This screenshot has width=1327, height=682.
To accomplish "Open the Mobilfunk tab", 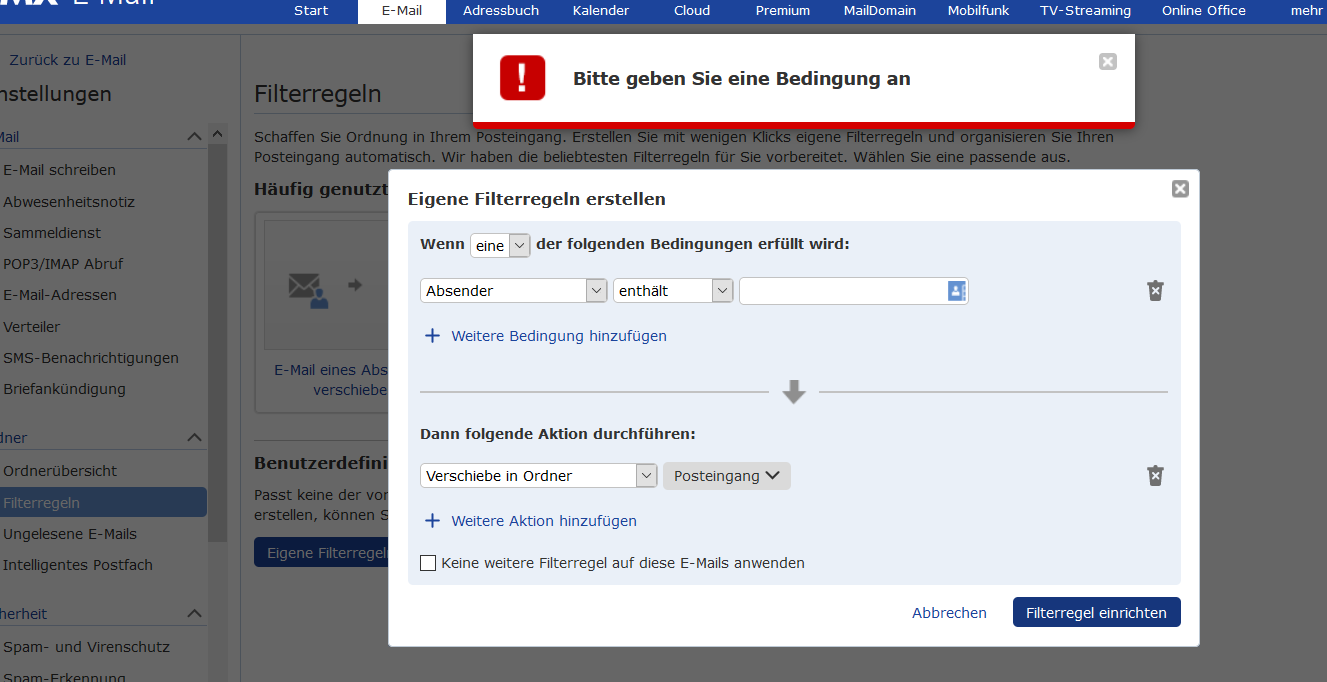I will tap(979, 11).
